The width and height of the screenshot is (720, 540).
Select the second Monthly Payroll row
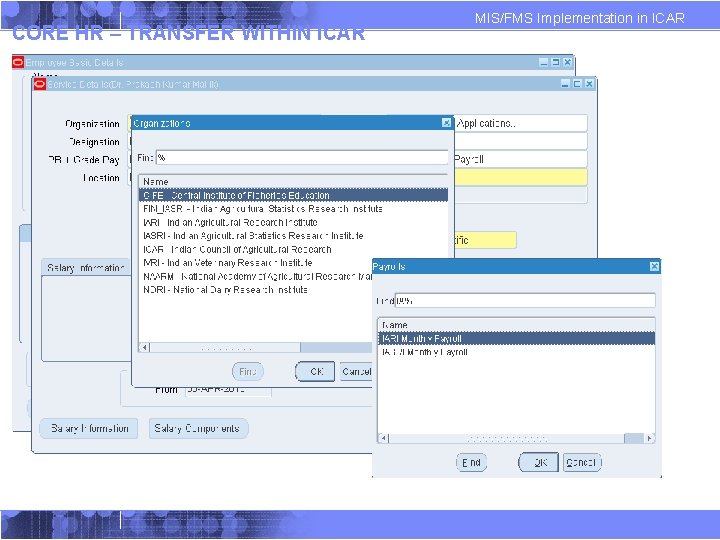point(516,352)
